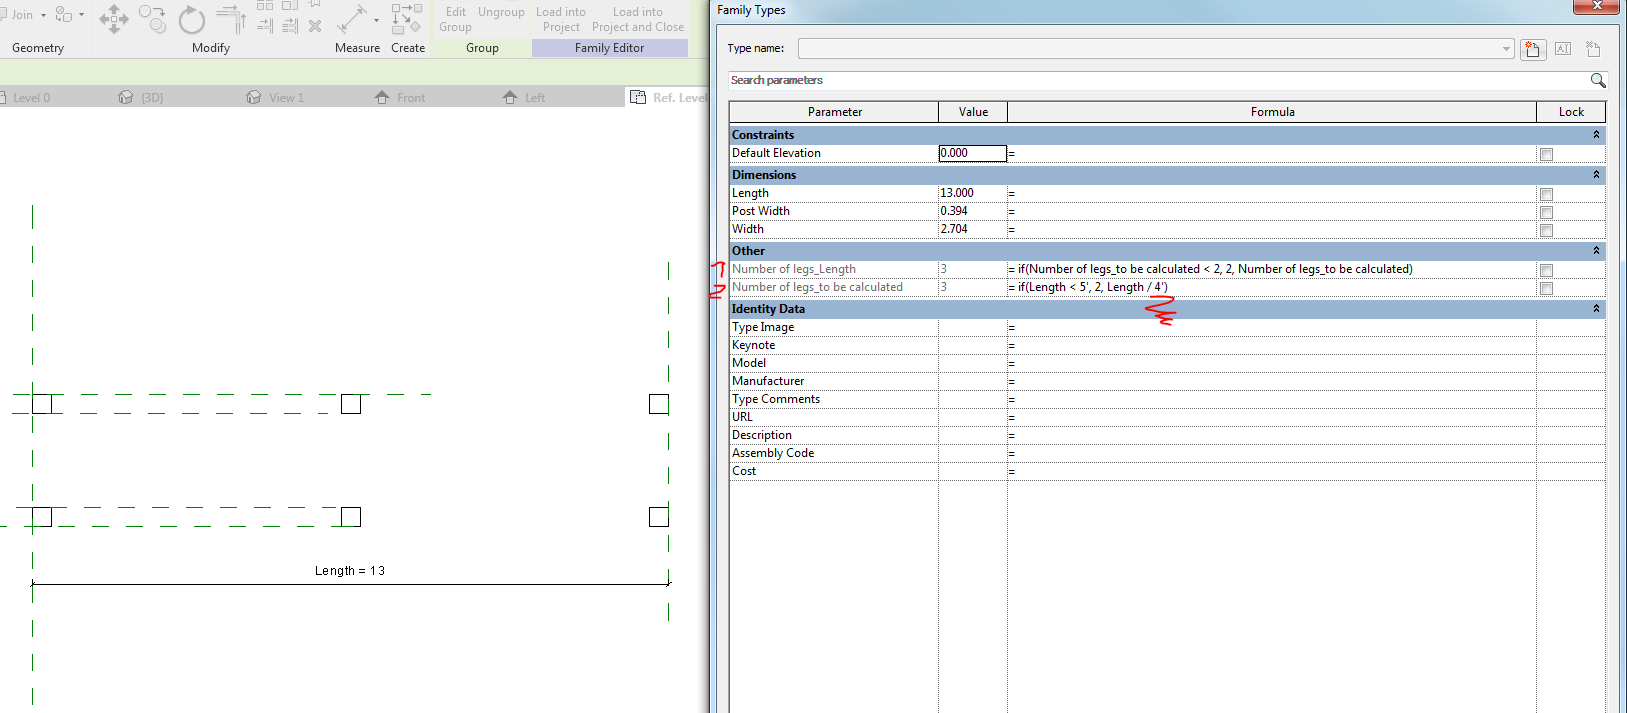Collapse the Constraints group
Screen dimensions: 1627x713
pos(1596,134)
